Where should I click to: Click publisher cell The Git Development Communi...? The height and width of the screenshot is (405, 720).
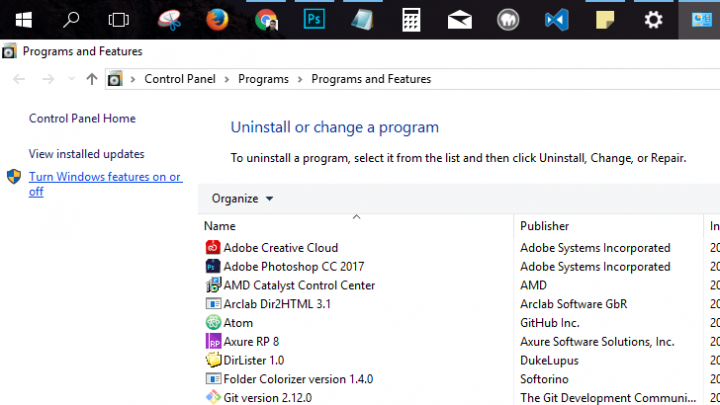[x=608, y=398]
